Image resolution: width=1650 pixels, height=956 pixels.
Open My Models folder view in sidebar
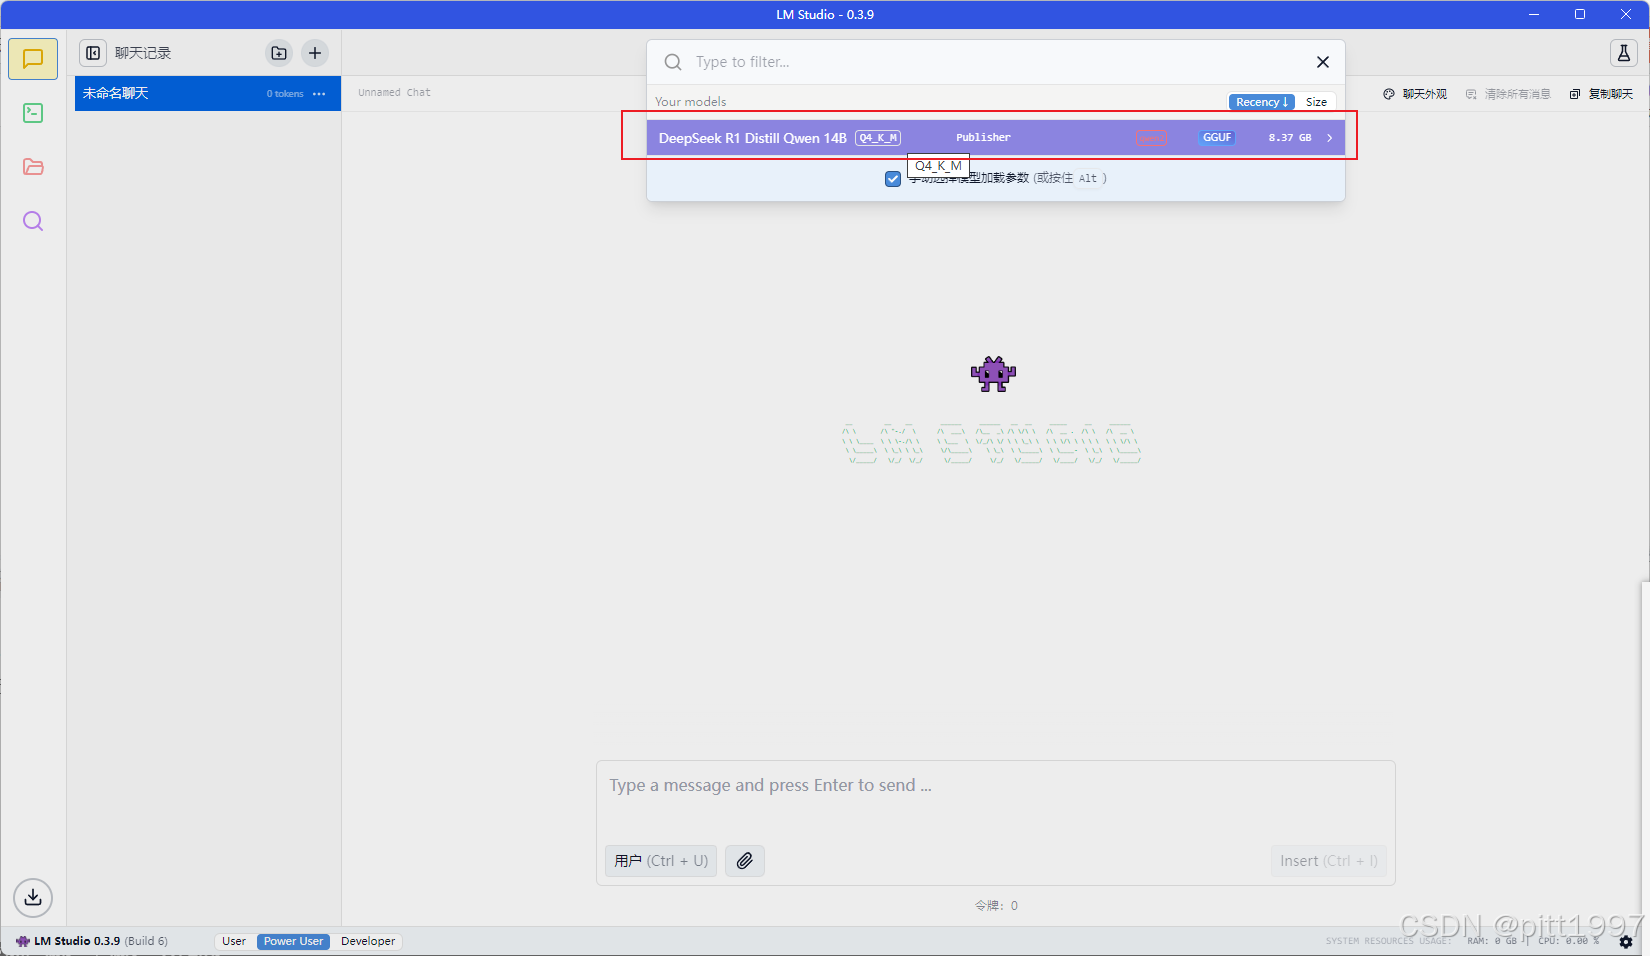click(33, 167)
